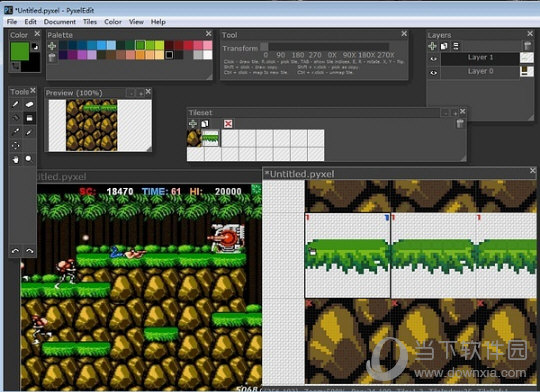Select the grass tile in Tileset
This screenshot has width=540, height=392.
pyautogui.click(x=210, y=138)
